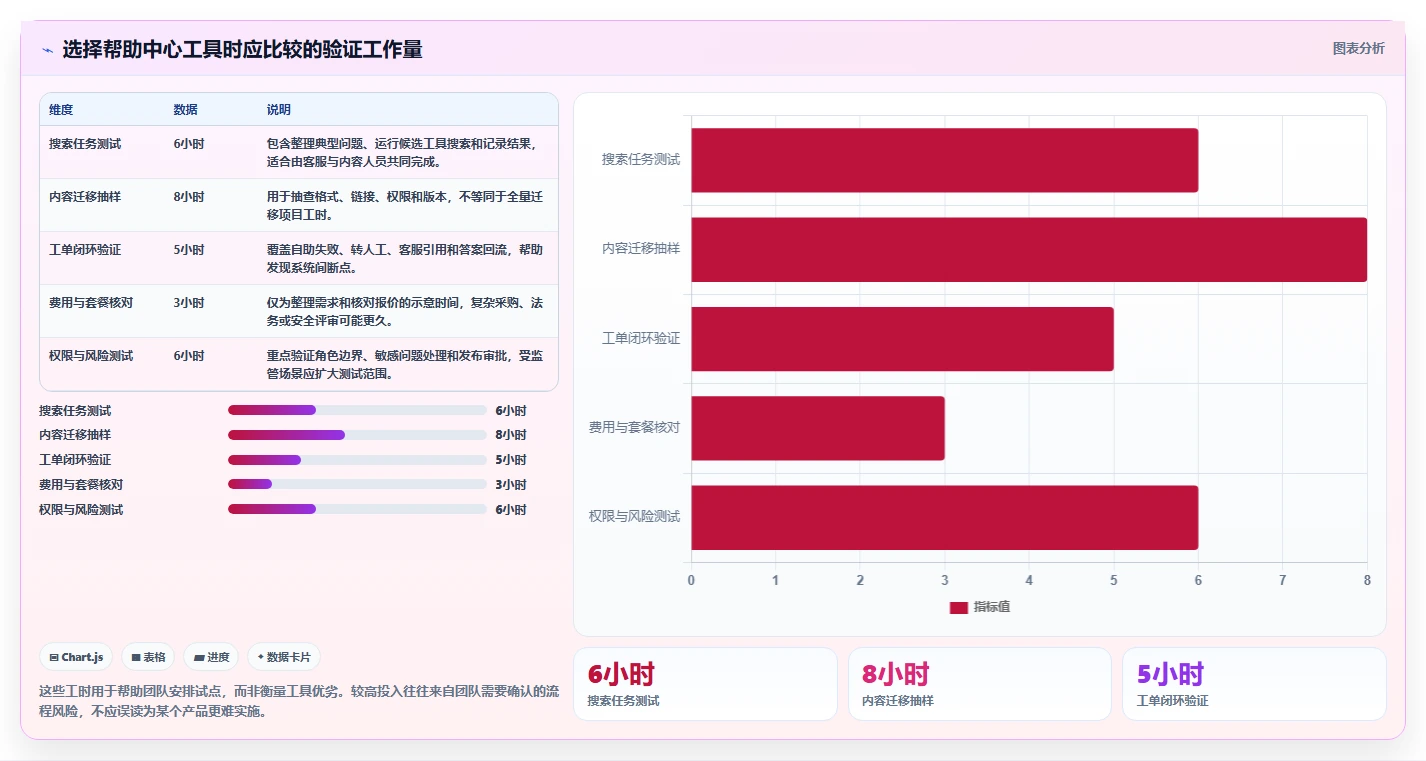Click the wave icon beside the page title
This screenshot has width=1426, height=761.
coord(47,50)
